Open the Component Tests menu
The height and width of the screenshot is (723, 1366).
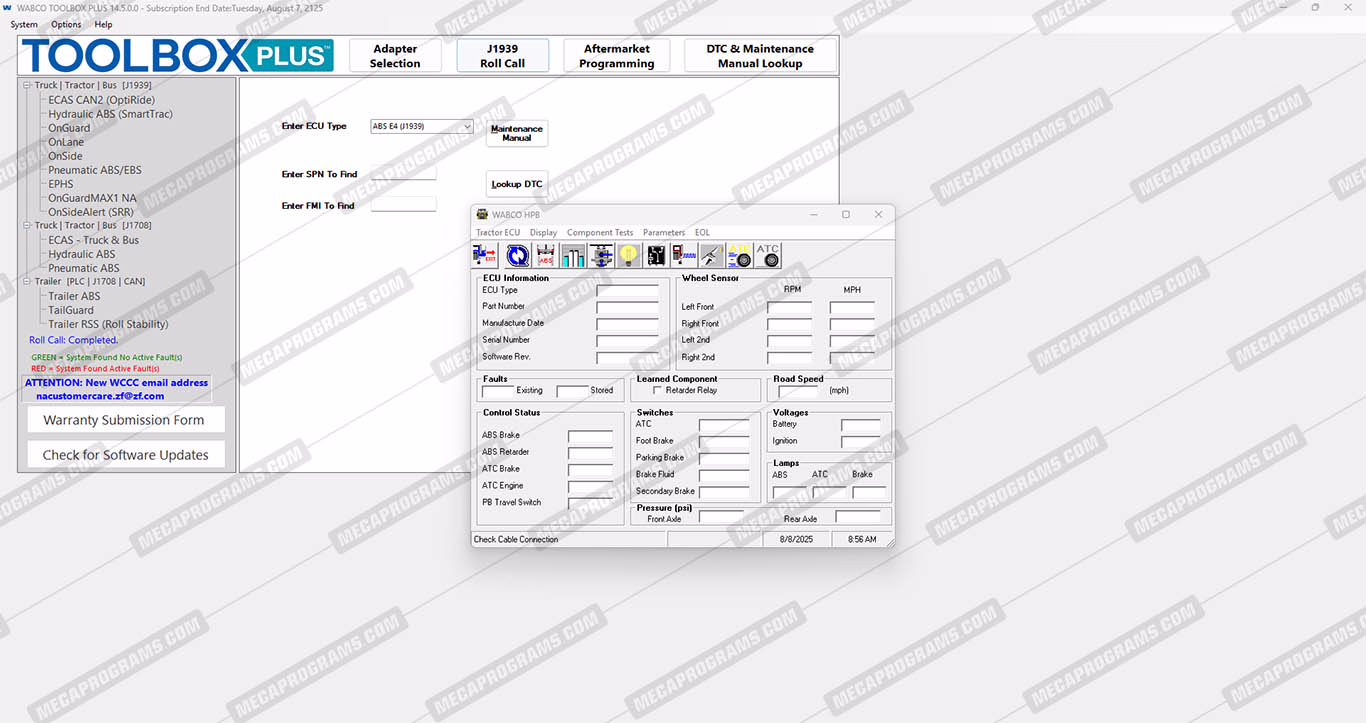point(600,232)
